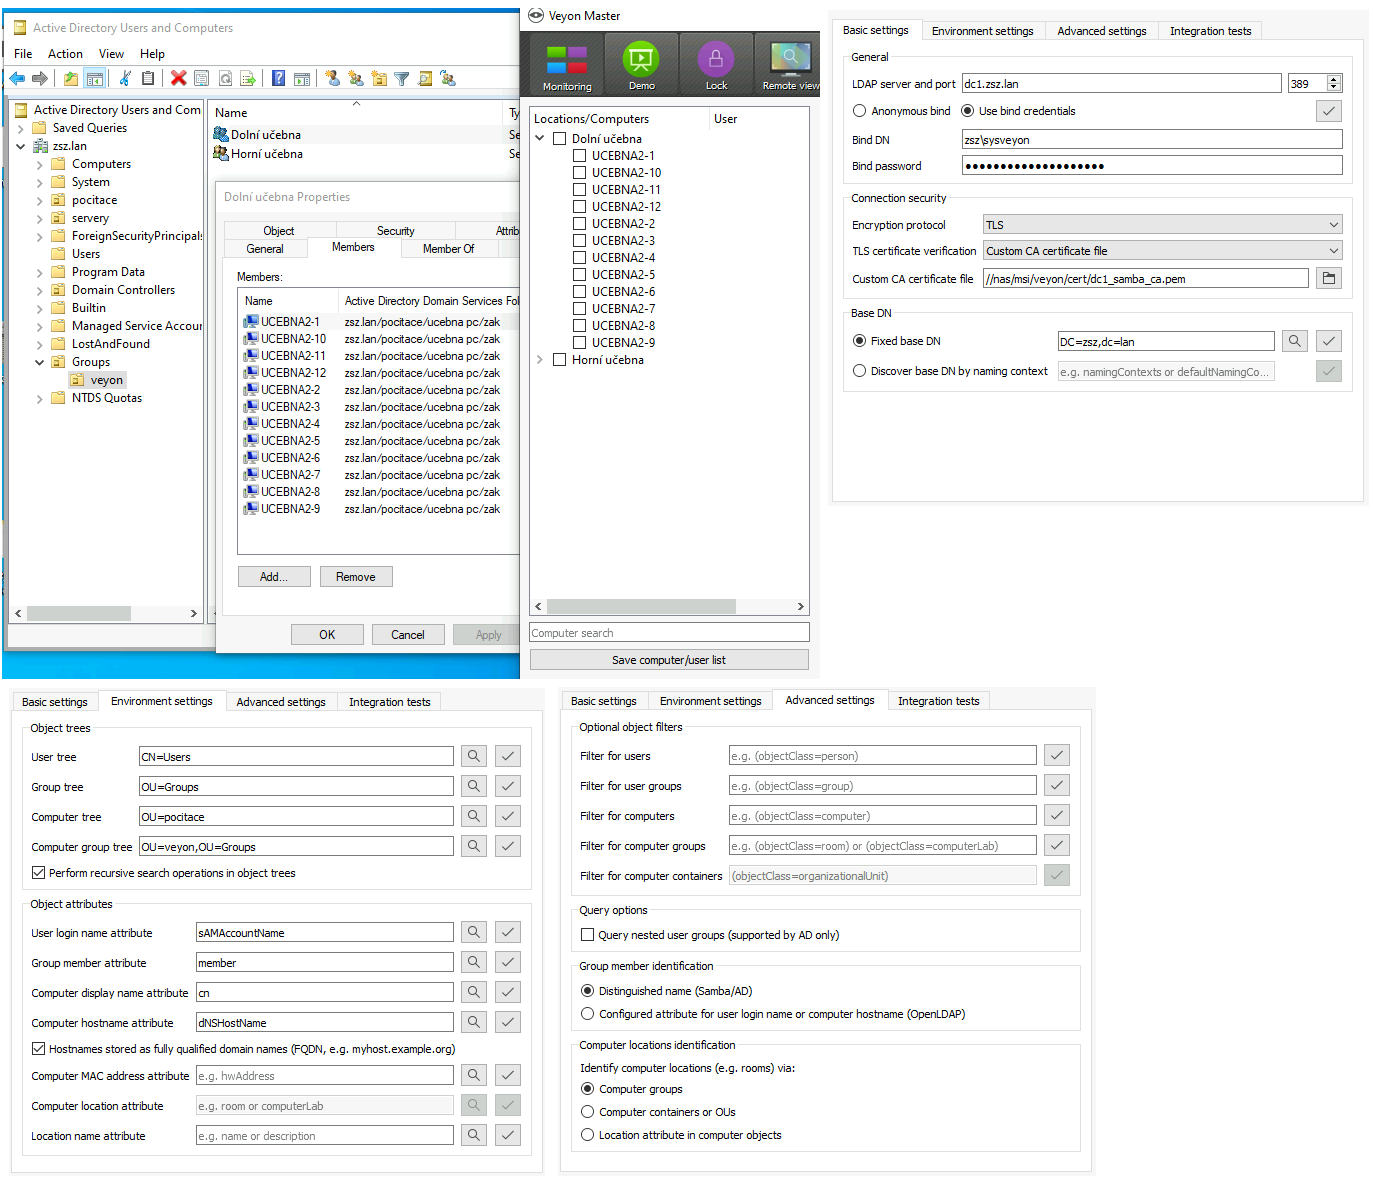
Task: Select Anonymous bind radio button
Action: 859,111
